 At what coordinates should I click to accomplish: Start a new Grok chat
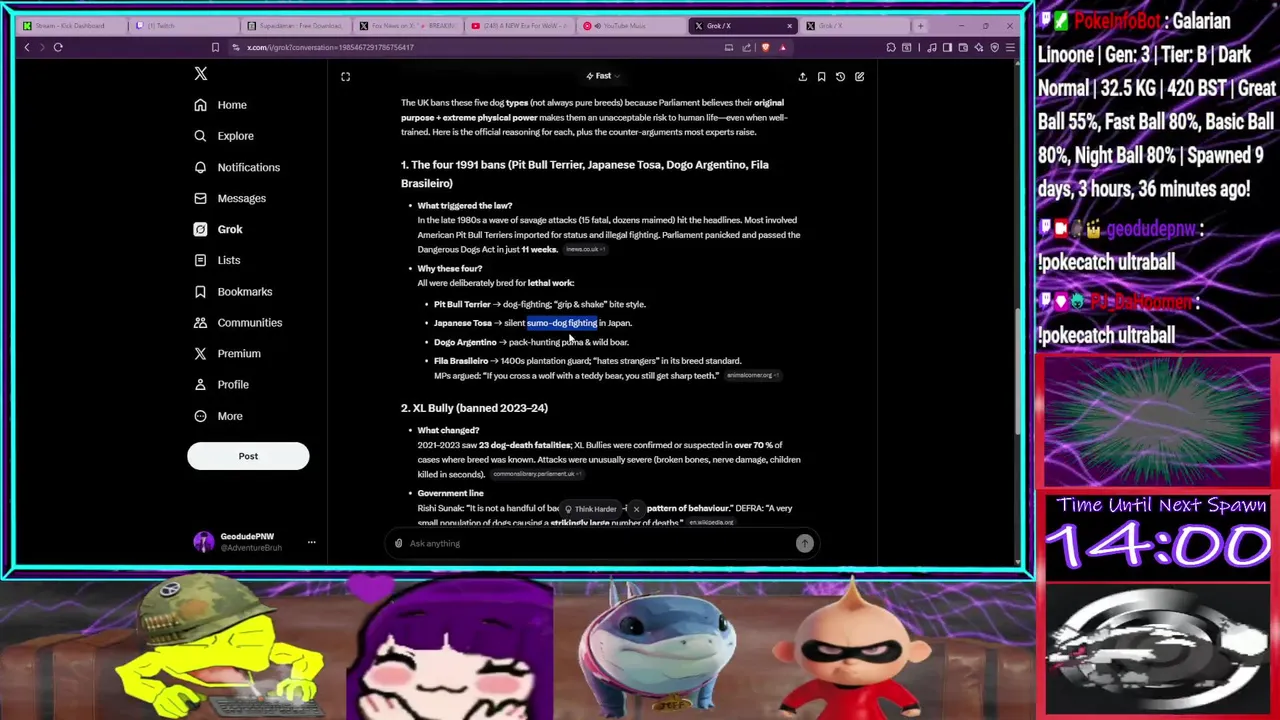(x=859, y=76)
